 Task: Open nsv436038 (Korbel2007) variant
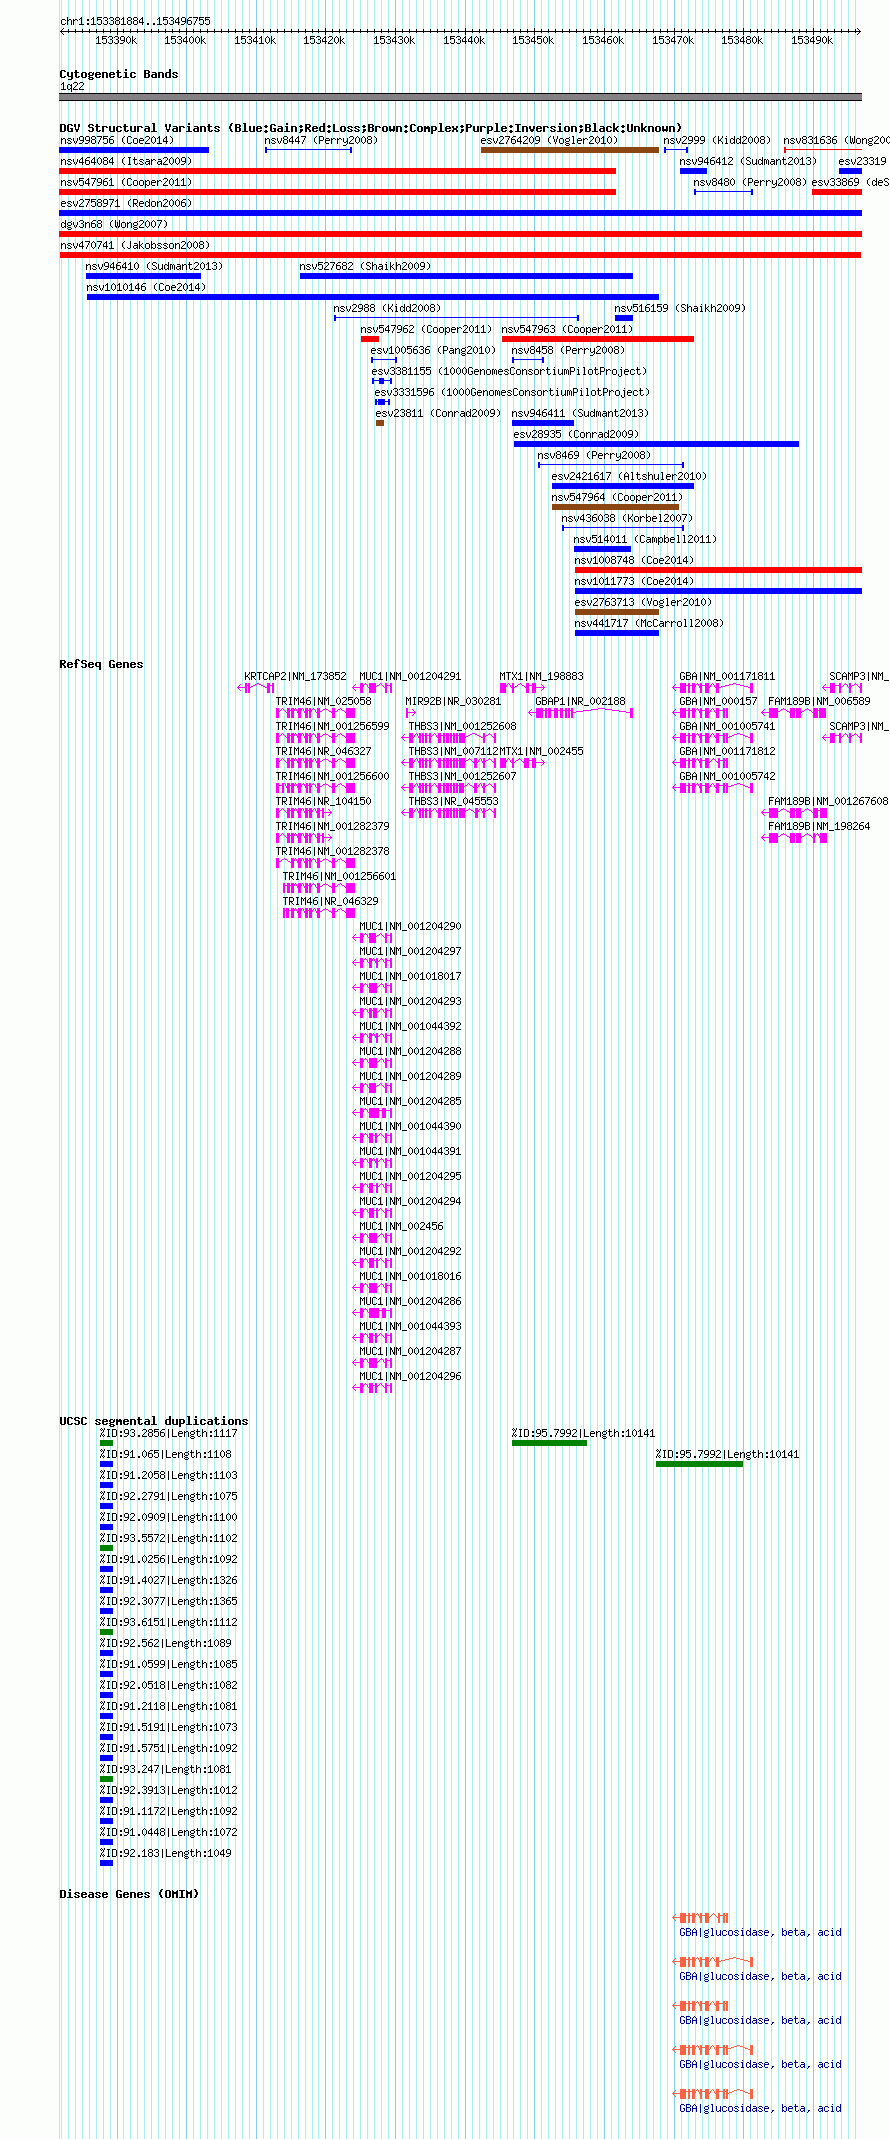(x=623, y=528)
